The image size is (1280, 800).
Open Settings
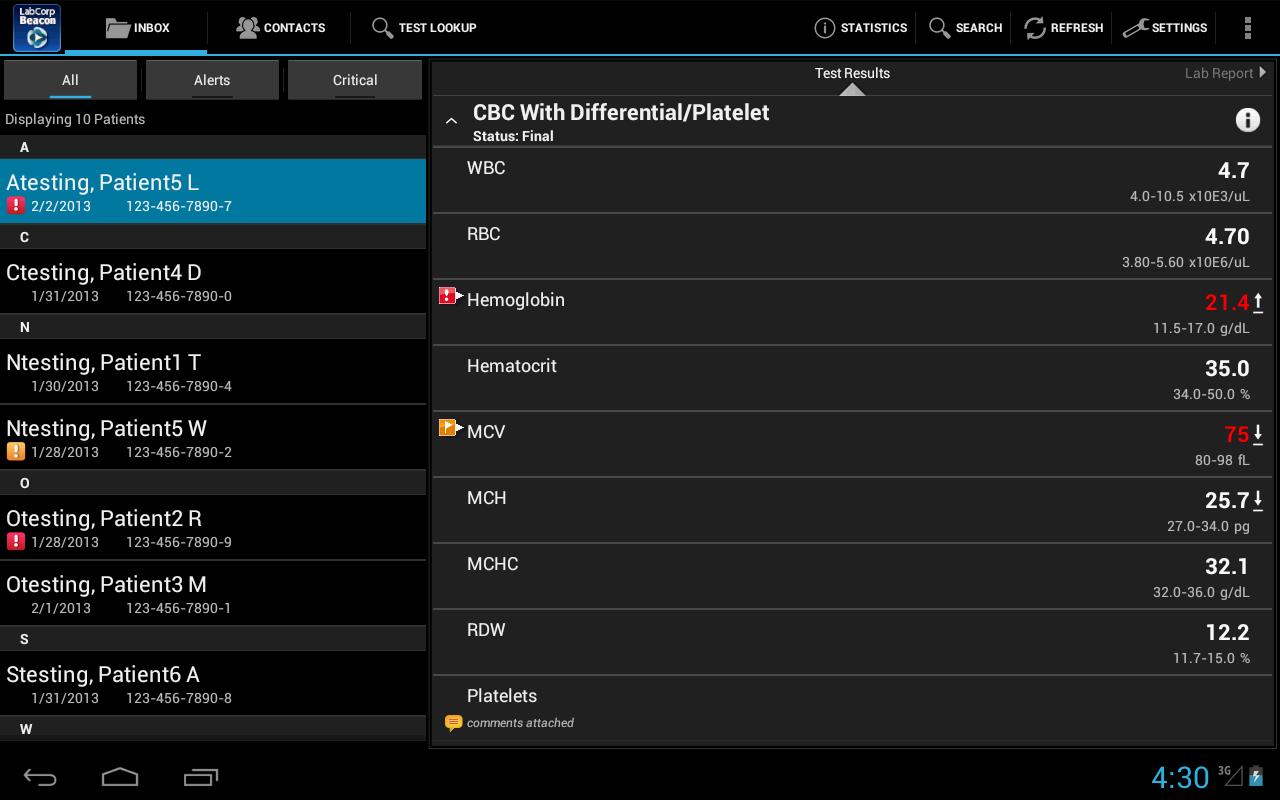[x=1165, y=28]
